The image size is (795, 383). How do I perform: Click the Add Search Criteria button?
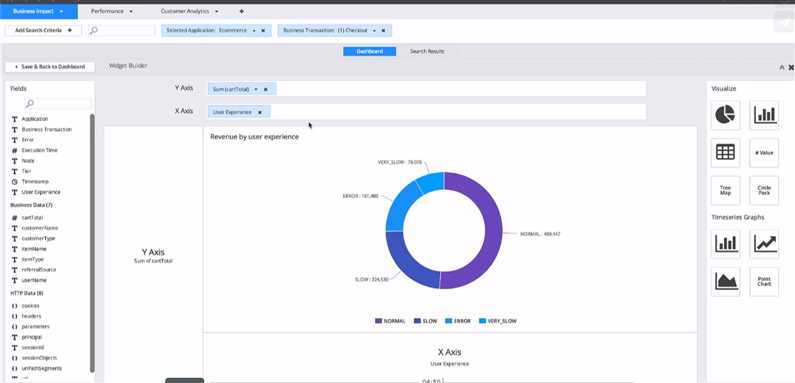pyautogui.click(x=43, y=30)
